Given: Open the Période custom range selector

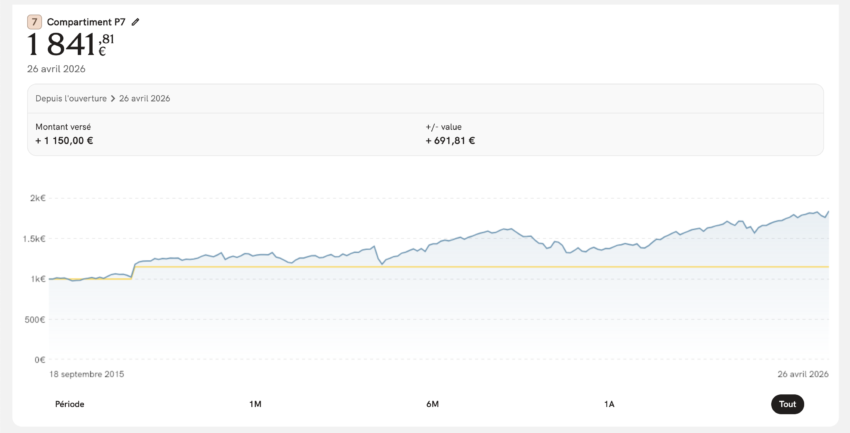Looking at the screenshot, I should (70, 404).
